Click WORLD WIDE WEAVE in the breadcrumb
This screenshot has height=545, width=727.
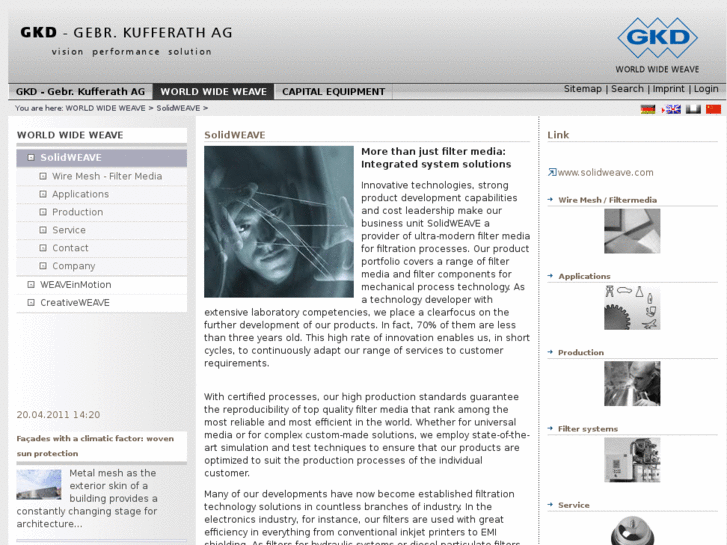coord(105,108)
